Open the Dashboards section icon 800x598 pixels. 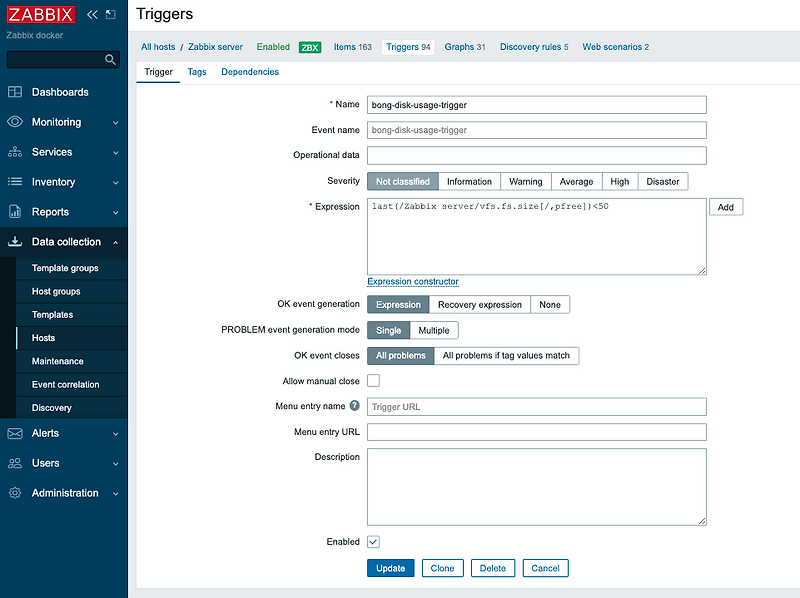tap(15, 91)
